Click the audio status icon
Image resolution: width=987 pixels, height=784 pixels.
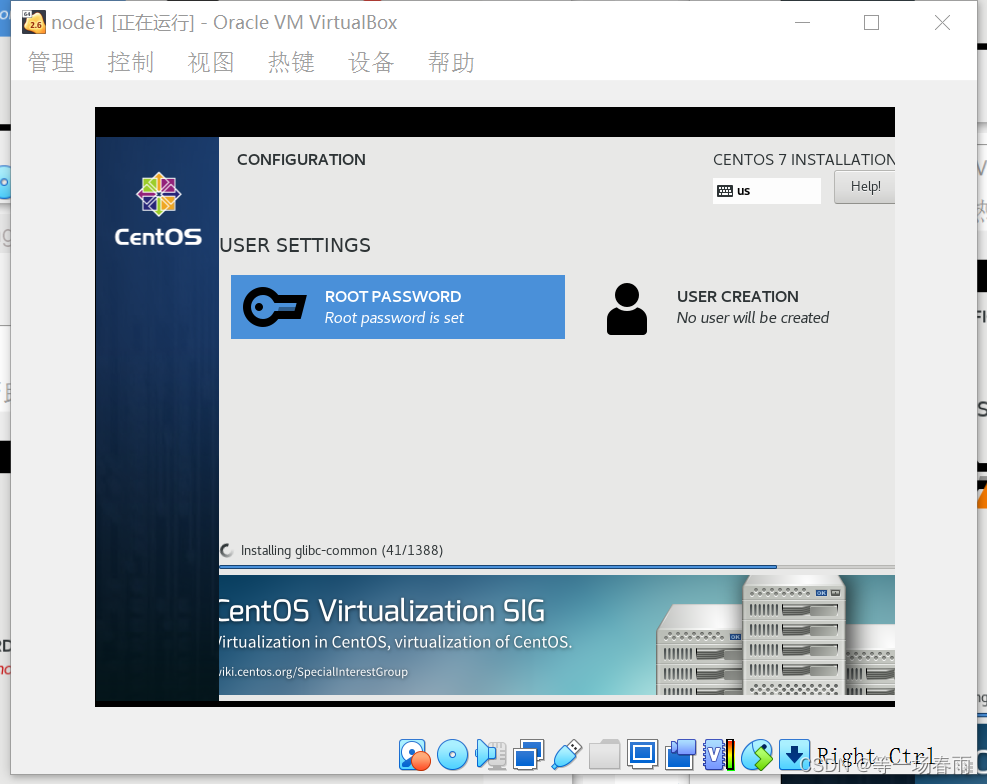(491, 754)
